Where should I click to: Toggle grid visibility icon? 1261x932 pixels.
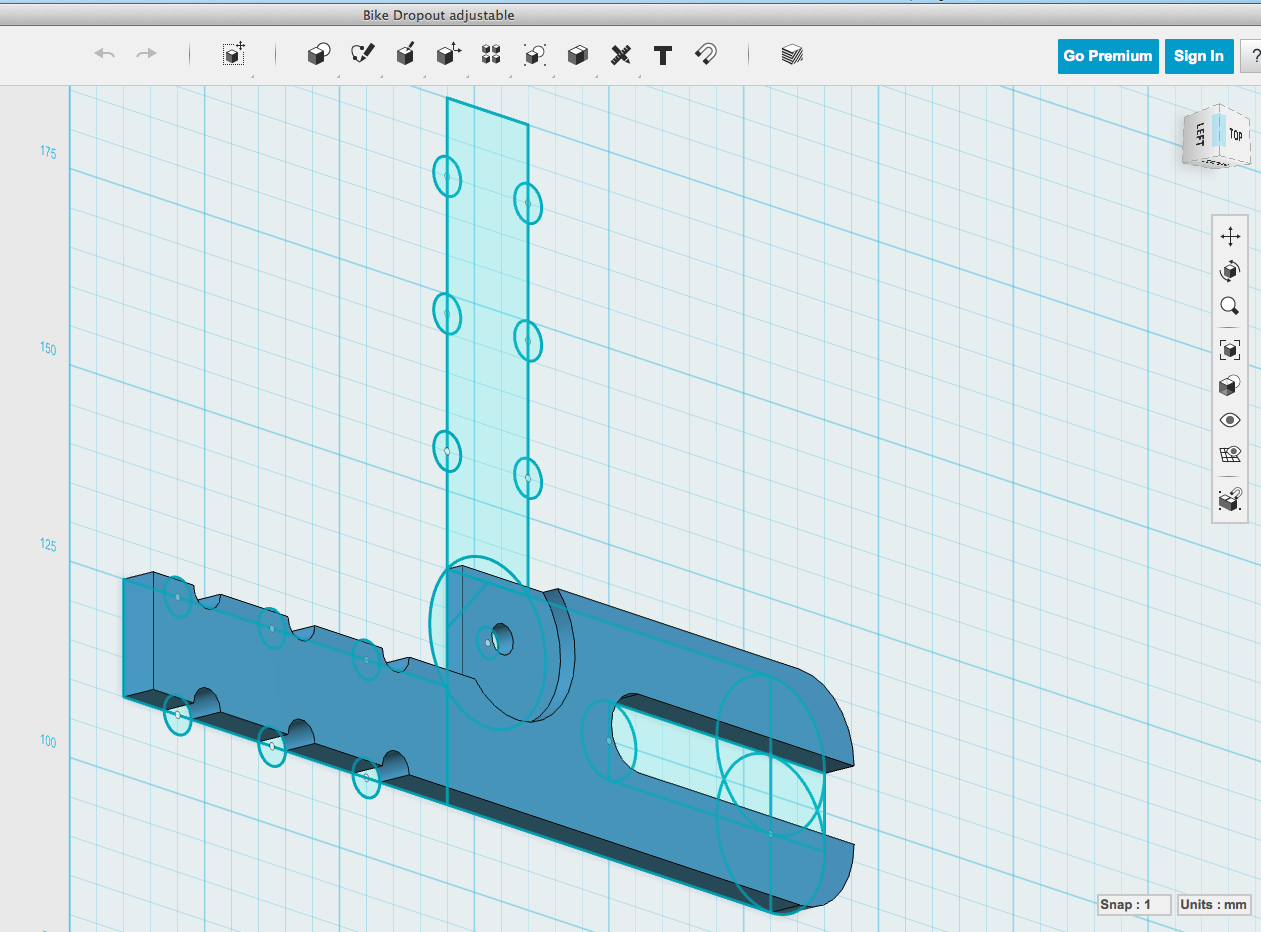[x=1230, y=455]
